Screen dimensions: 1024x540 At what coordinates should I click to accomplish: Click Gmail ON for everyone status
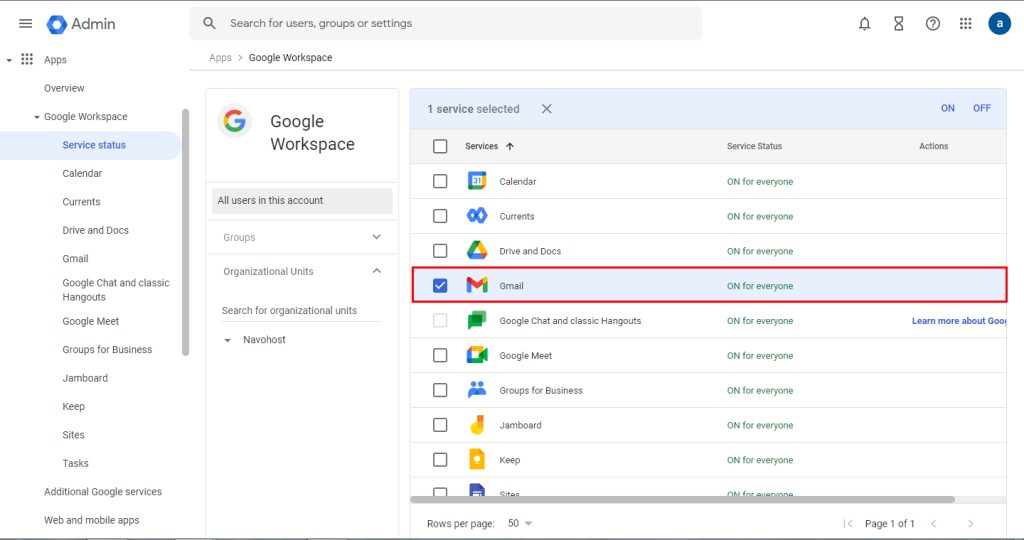(760, 286)
